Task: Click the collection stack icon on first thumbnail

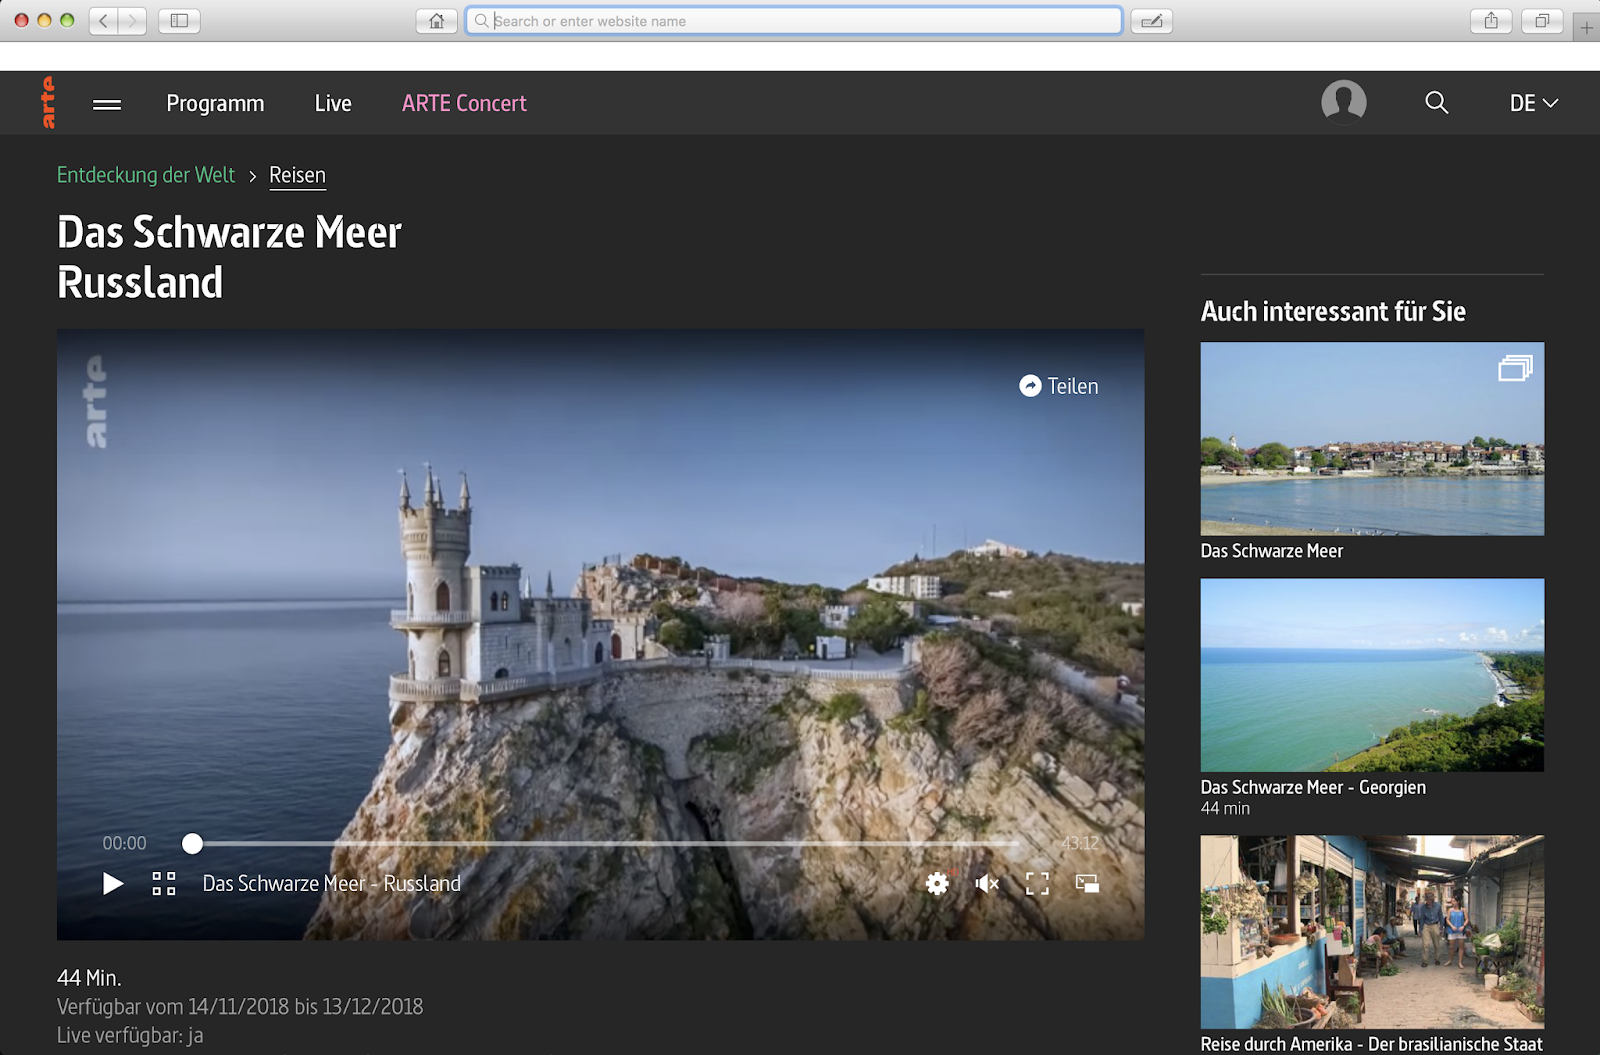Action: click(1515, 368)
